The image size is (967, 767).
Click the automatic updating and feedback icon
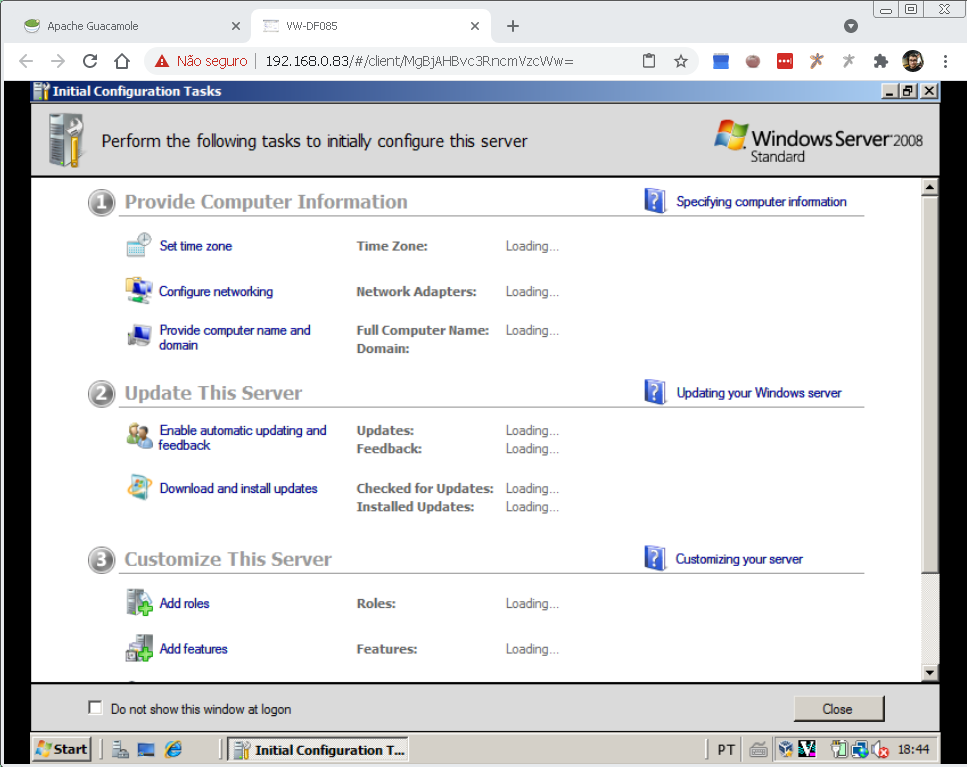(139, 436)
